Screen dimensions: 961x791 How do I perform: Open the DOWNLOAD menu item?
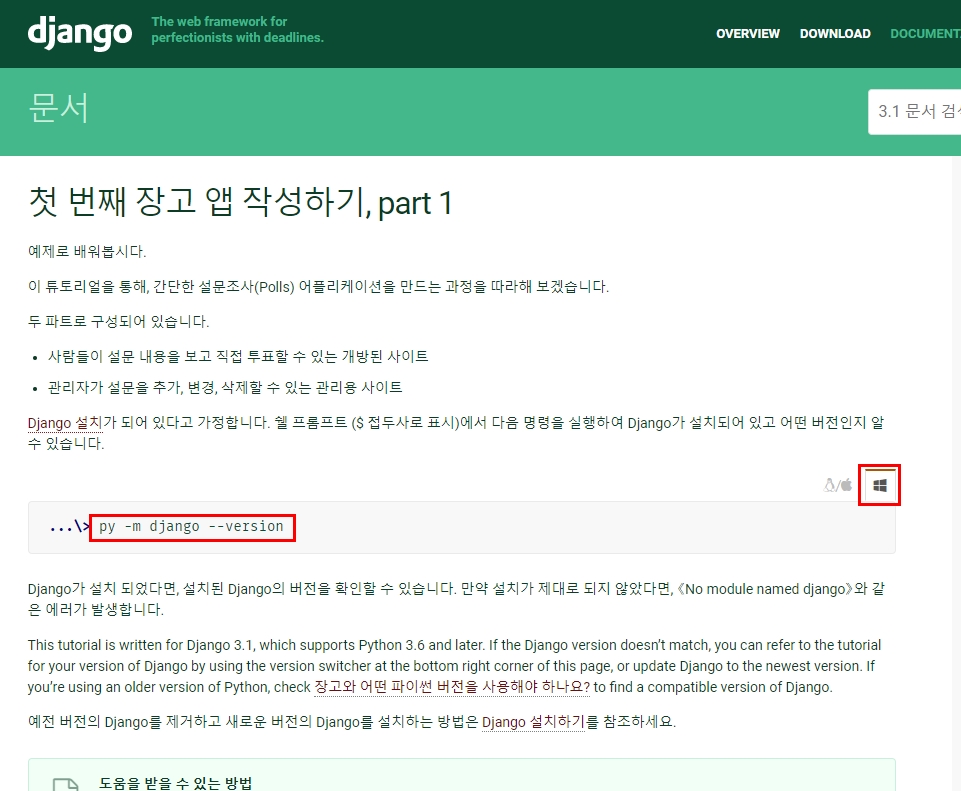click(835, 34)
